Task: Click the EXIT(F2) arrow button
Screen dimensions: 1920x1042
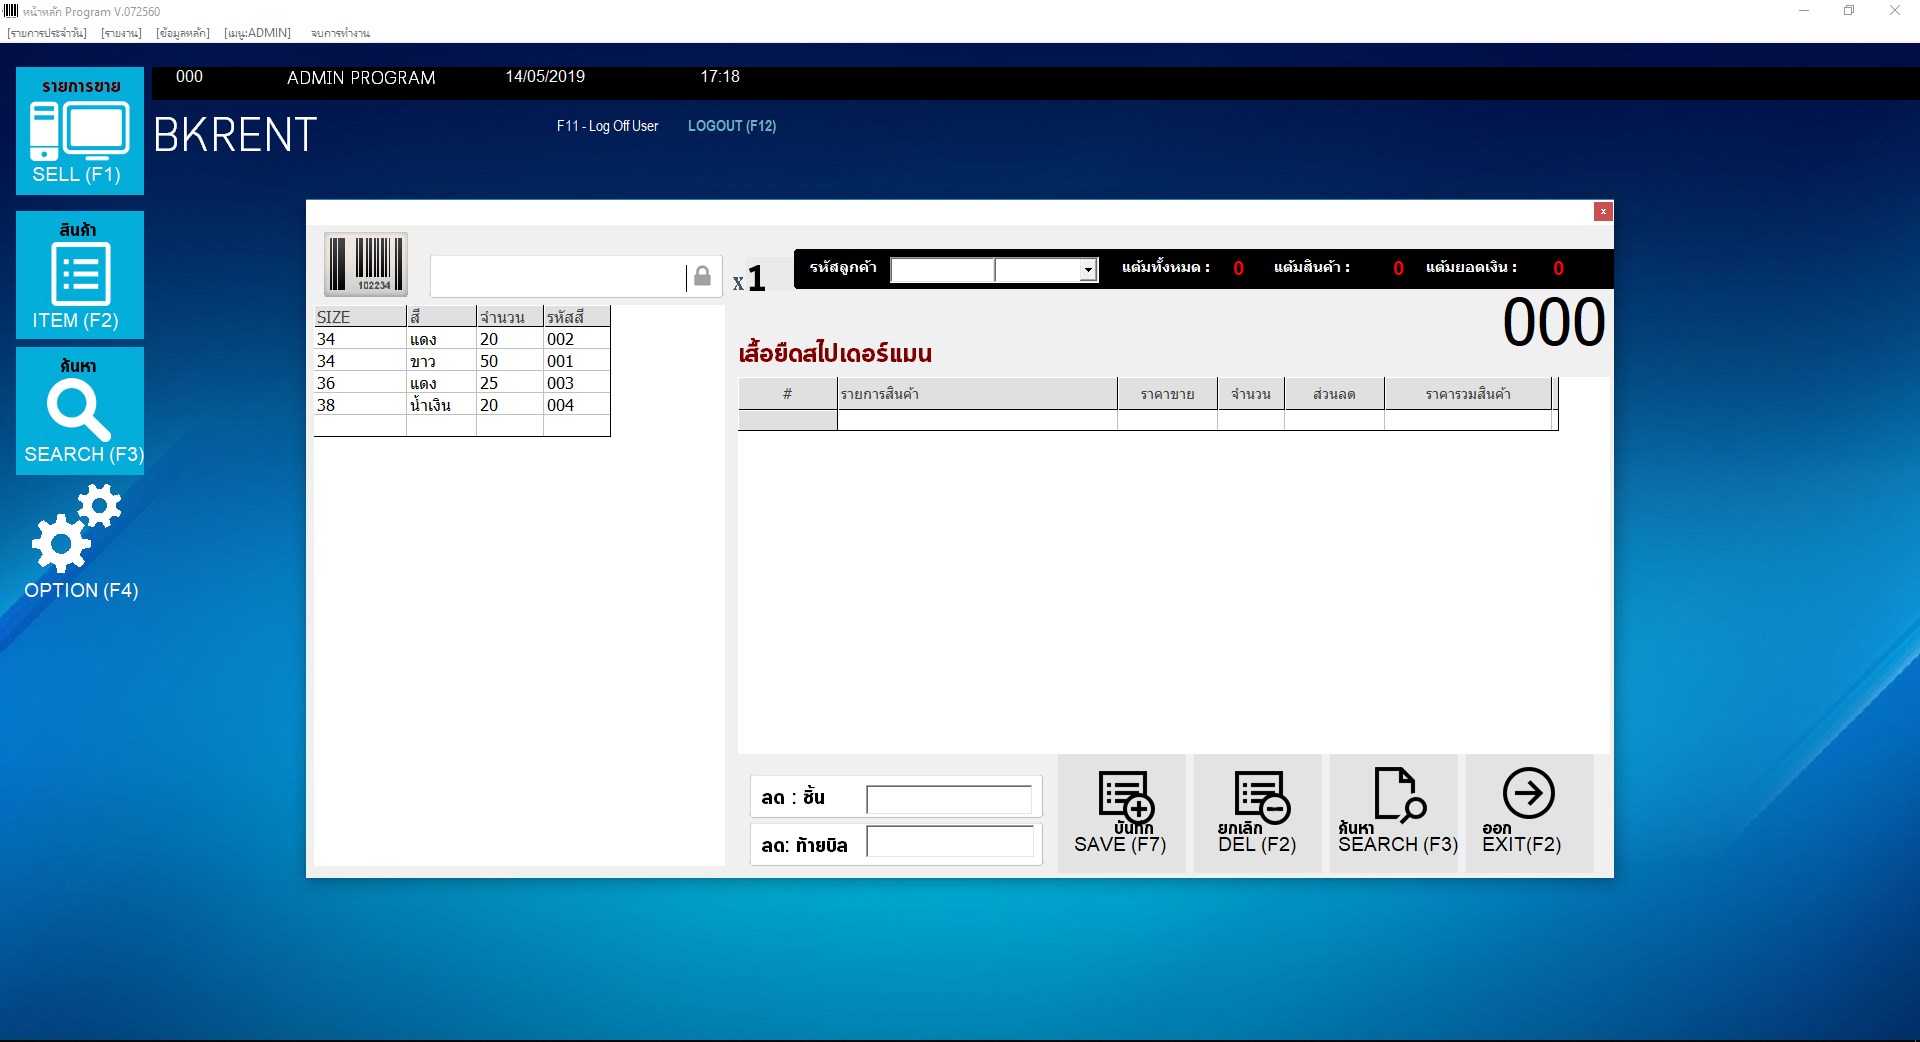Action: click(1528, 812)
